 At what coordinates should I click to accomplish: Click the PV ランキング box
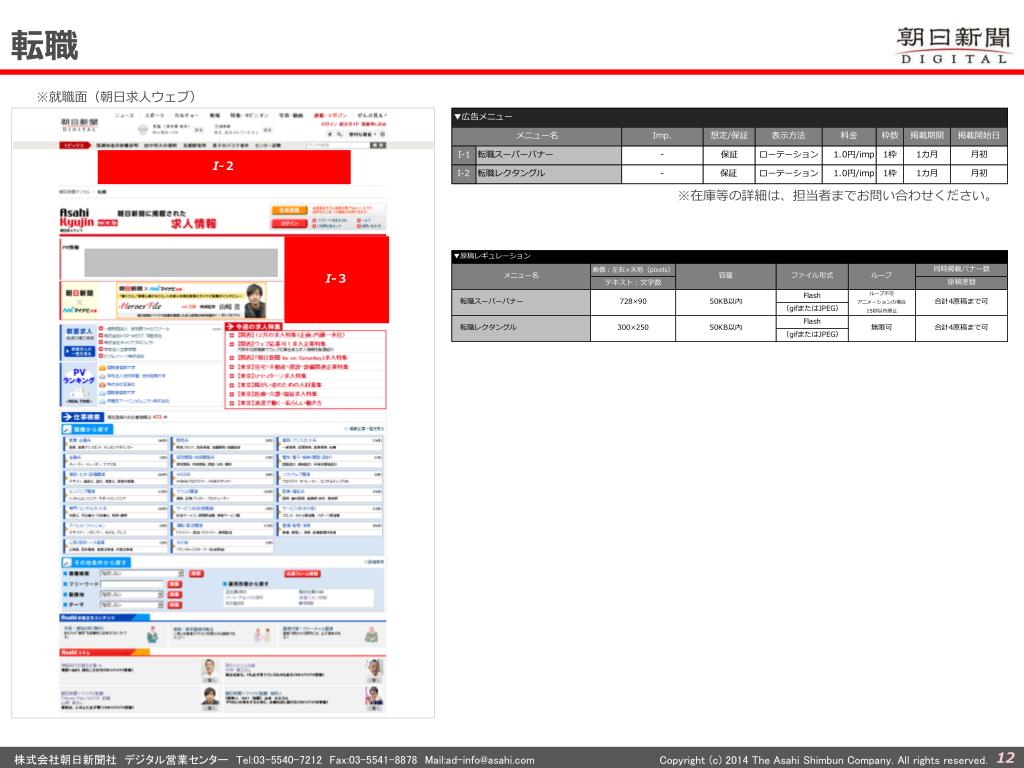click(x=79, y=385)
